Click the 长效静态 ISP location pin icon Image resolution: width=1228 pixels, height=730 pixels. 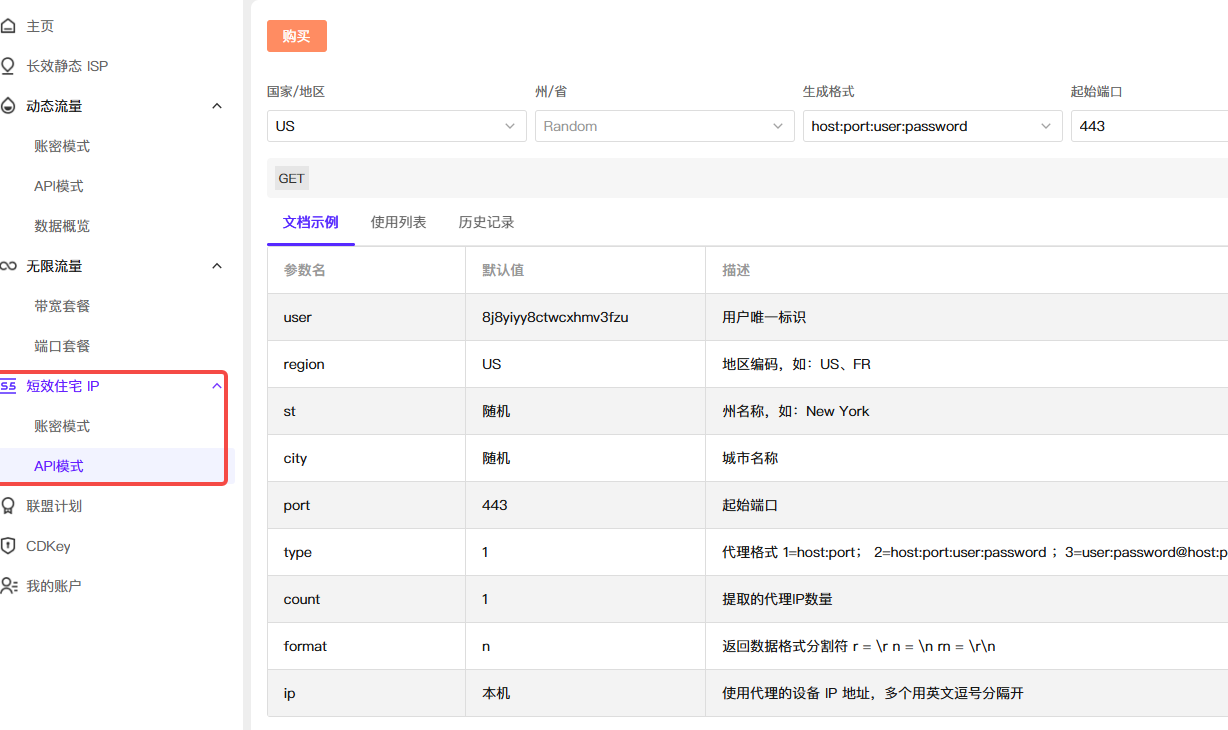coord(9,66)
